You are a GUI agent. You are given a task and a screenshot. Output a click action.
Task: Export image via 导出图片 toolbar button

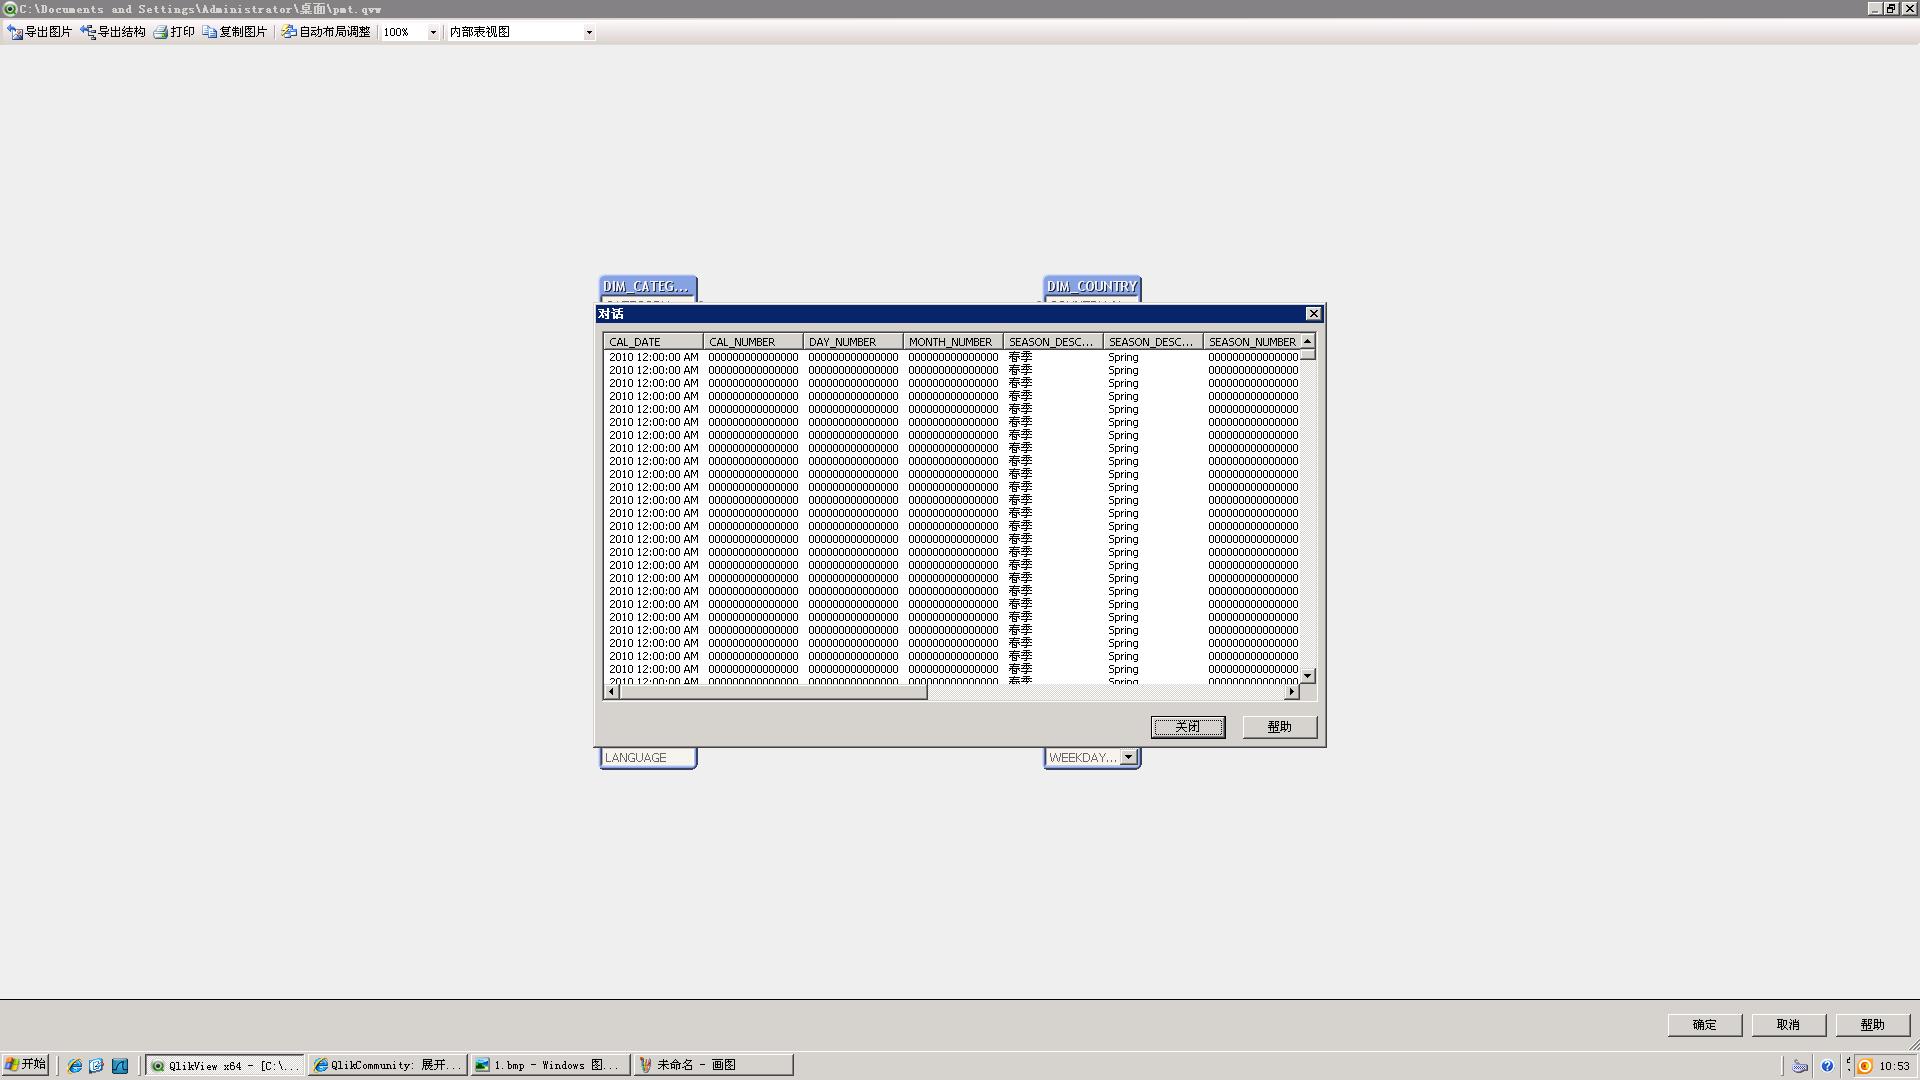(40, 32)
